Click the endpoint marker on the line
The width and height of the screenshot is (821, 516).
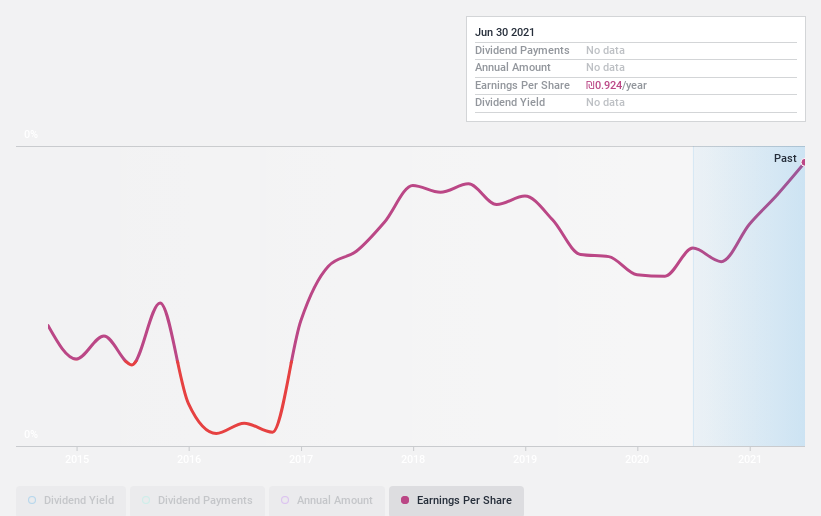pyautogui.click(x=804, y=162)
